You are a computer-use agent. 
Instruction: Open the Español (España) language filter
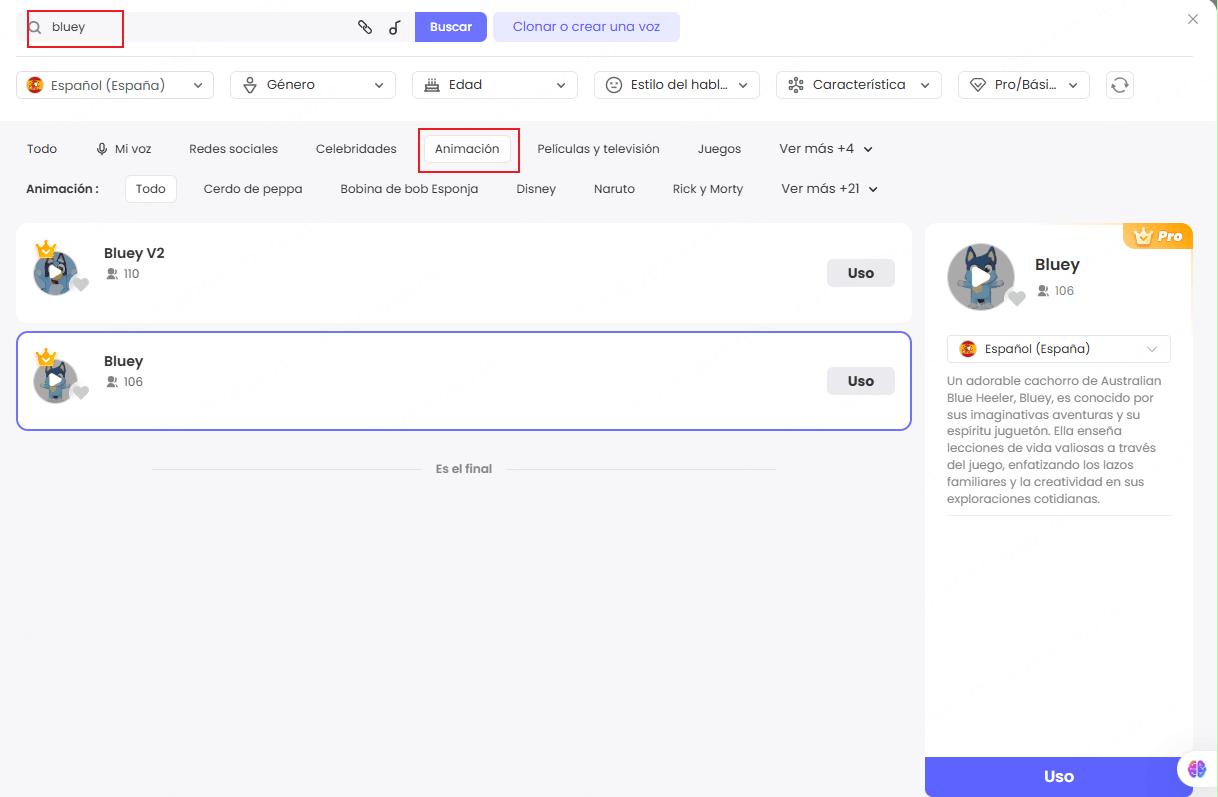pyautogui.click(x=115, y=85)
